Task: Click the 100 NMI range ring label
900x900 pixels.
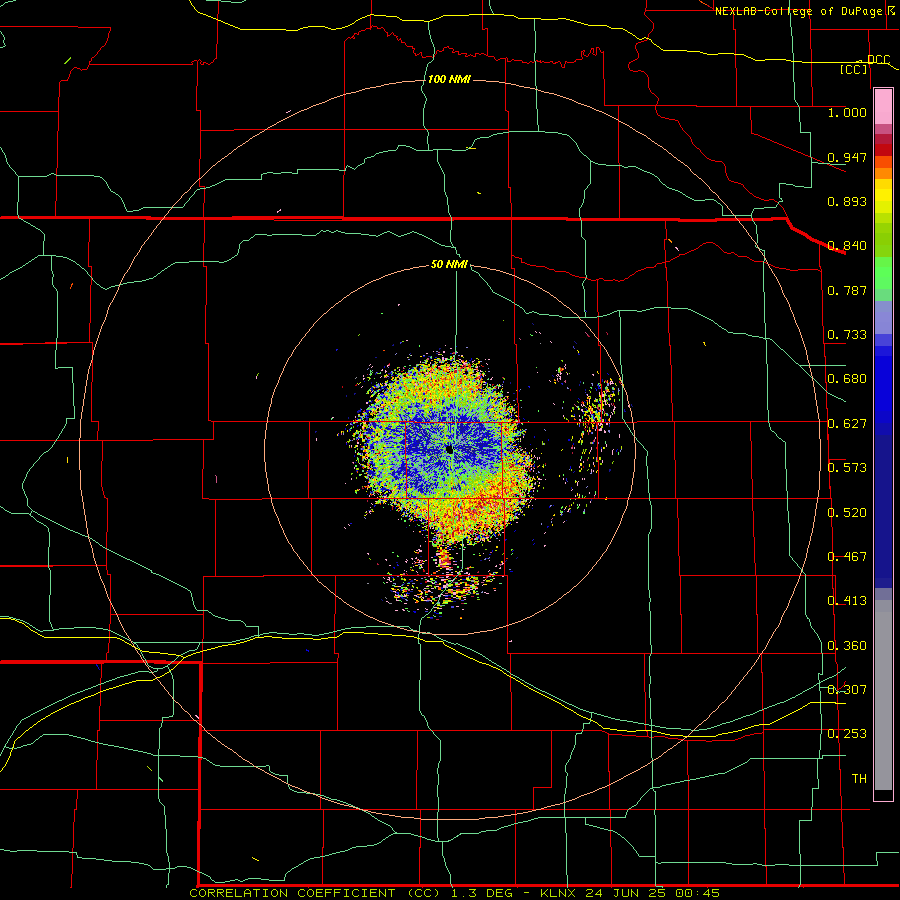Action: point(449,79)
